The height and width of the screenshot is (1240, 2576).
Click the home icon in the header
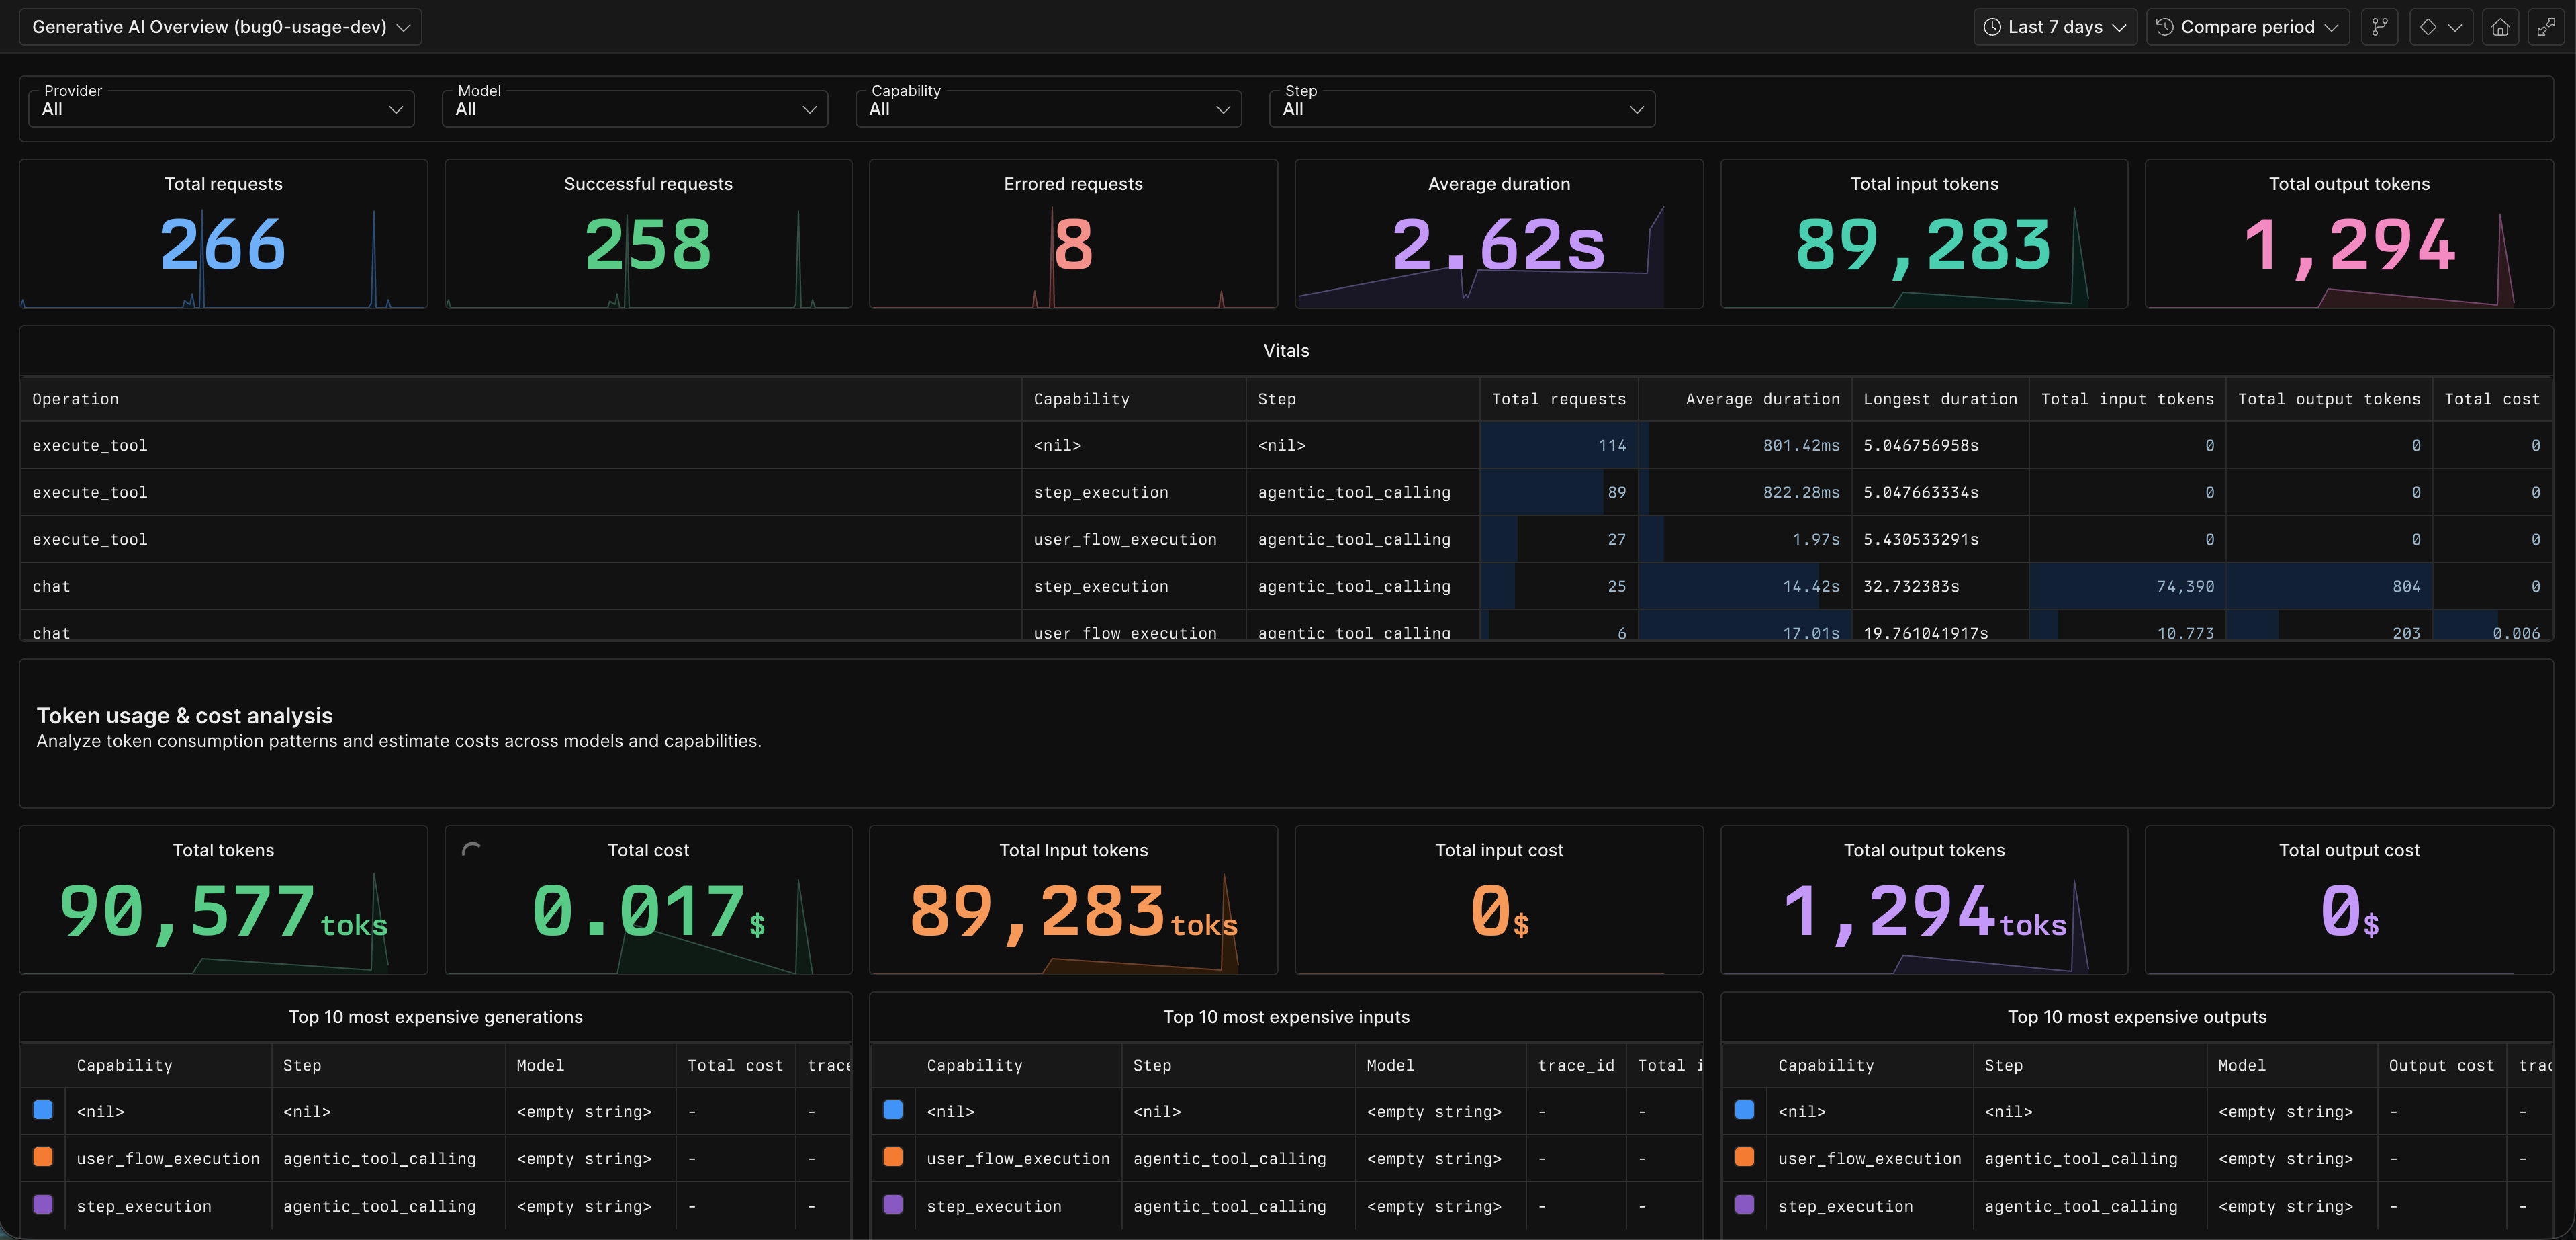pyautogui.click(x=2500, y=27)
